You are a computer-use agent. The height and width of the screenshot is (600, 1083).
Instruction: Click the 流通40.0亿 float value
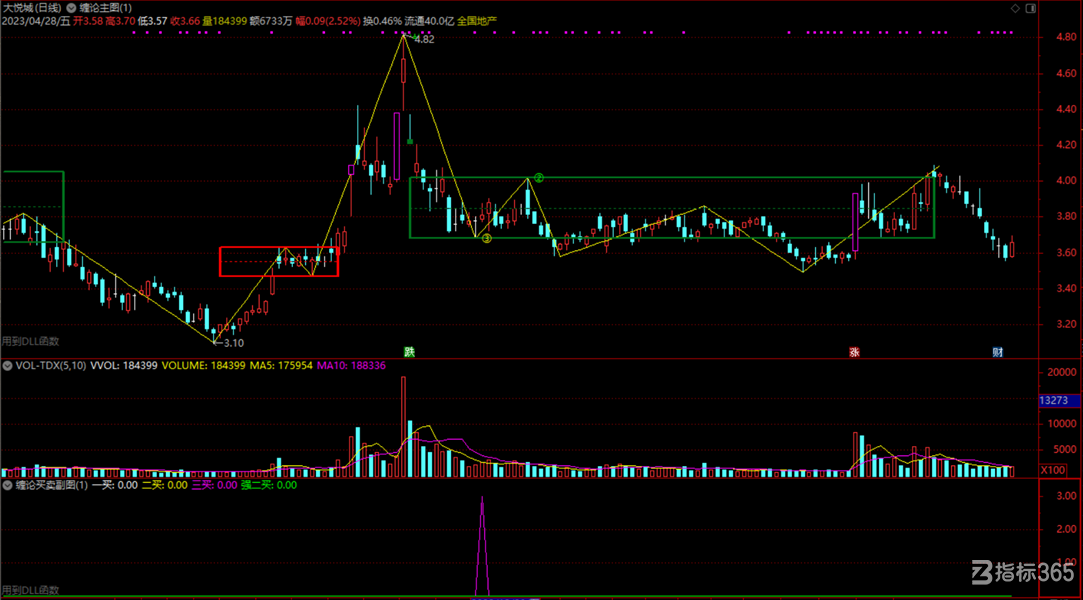[x=429, y=21]
